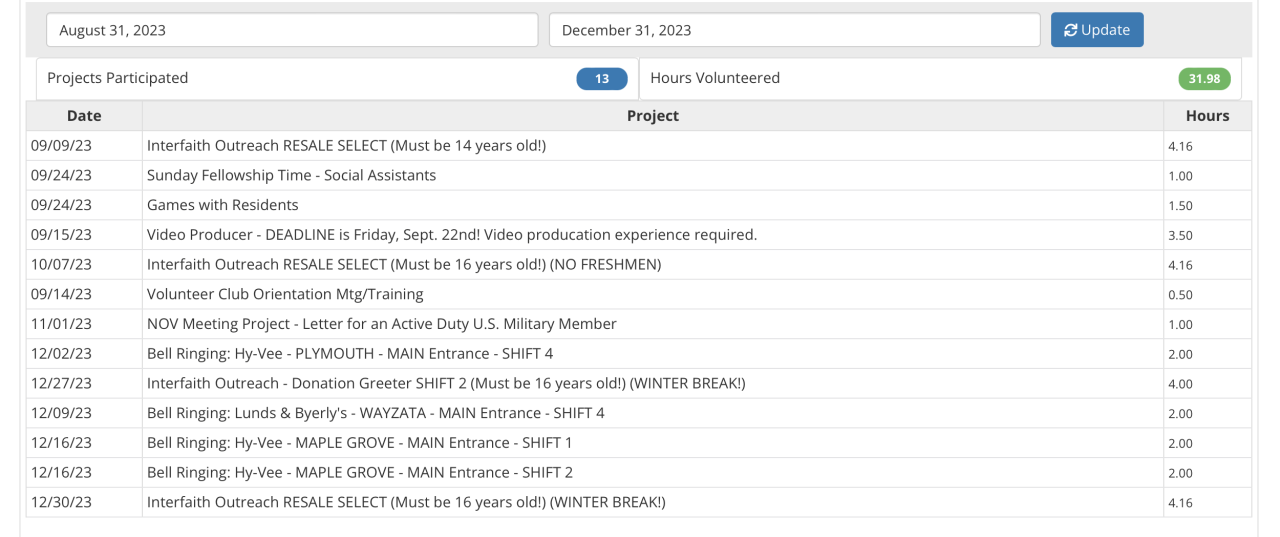Click the Project column header
This screenshot has width=1280, height=537.
pyautogui.click(x=652, y=116)
